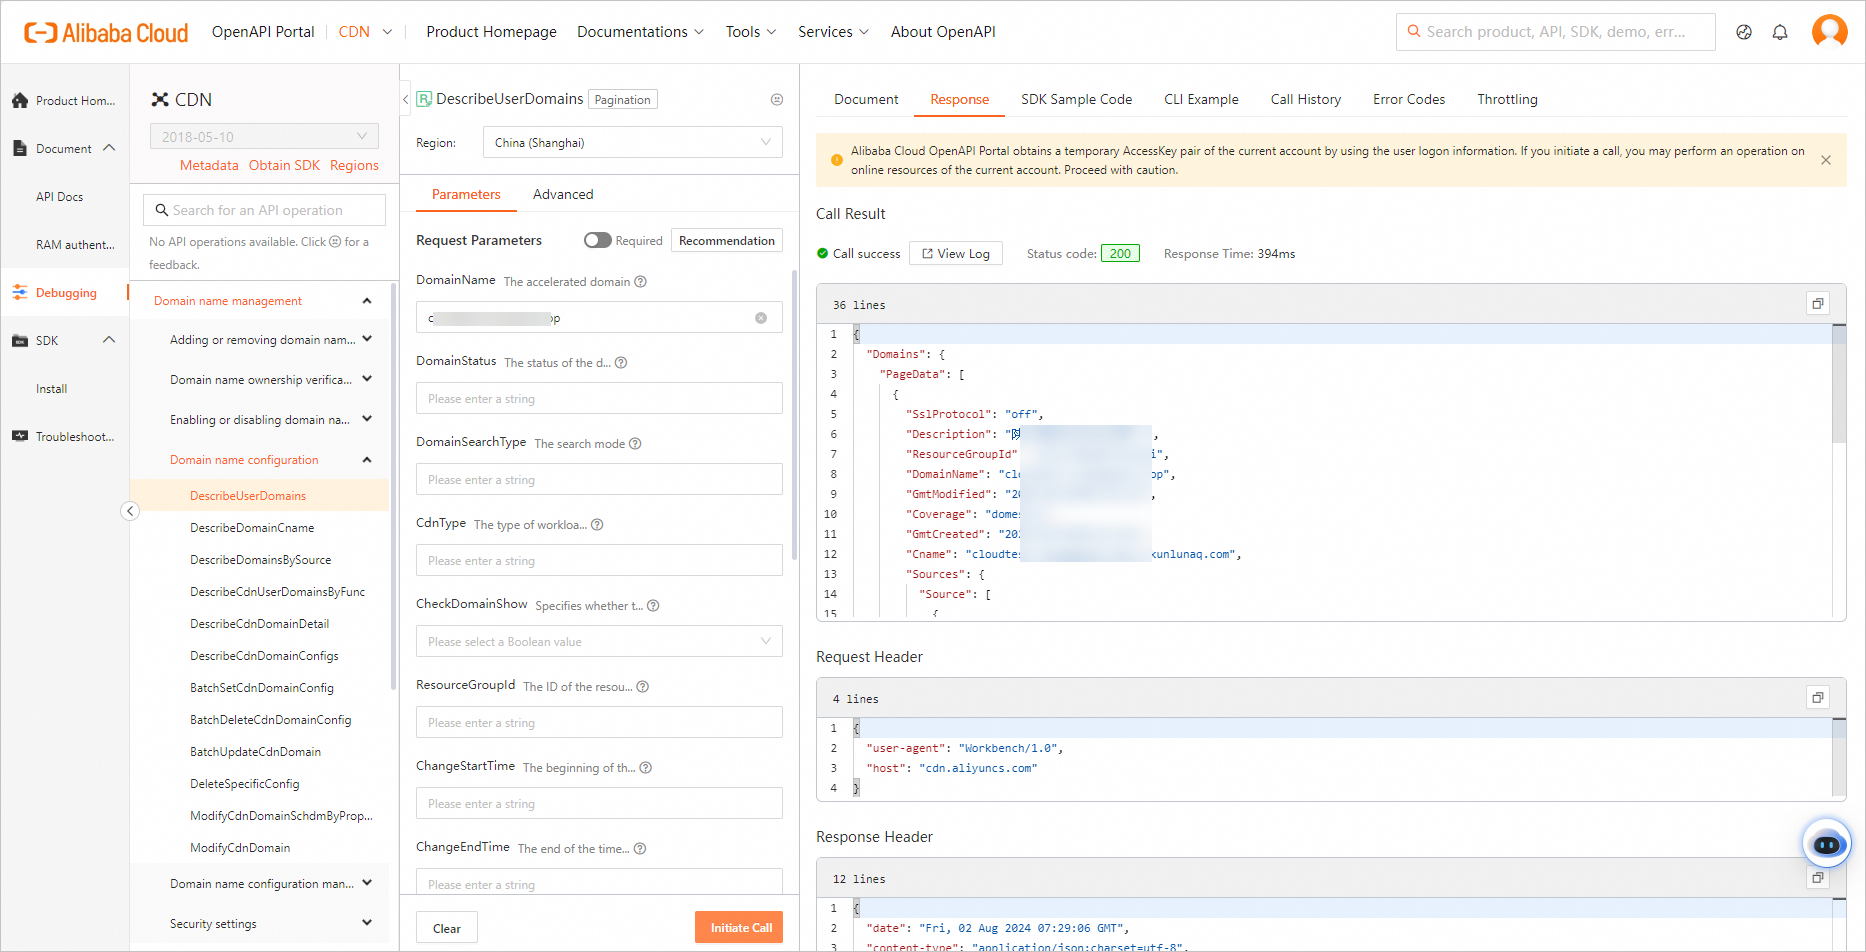Switch to the Error Codes tab
The width and height of the screenshot is (1866, 952).
pos(1409,99)
